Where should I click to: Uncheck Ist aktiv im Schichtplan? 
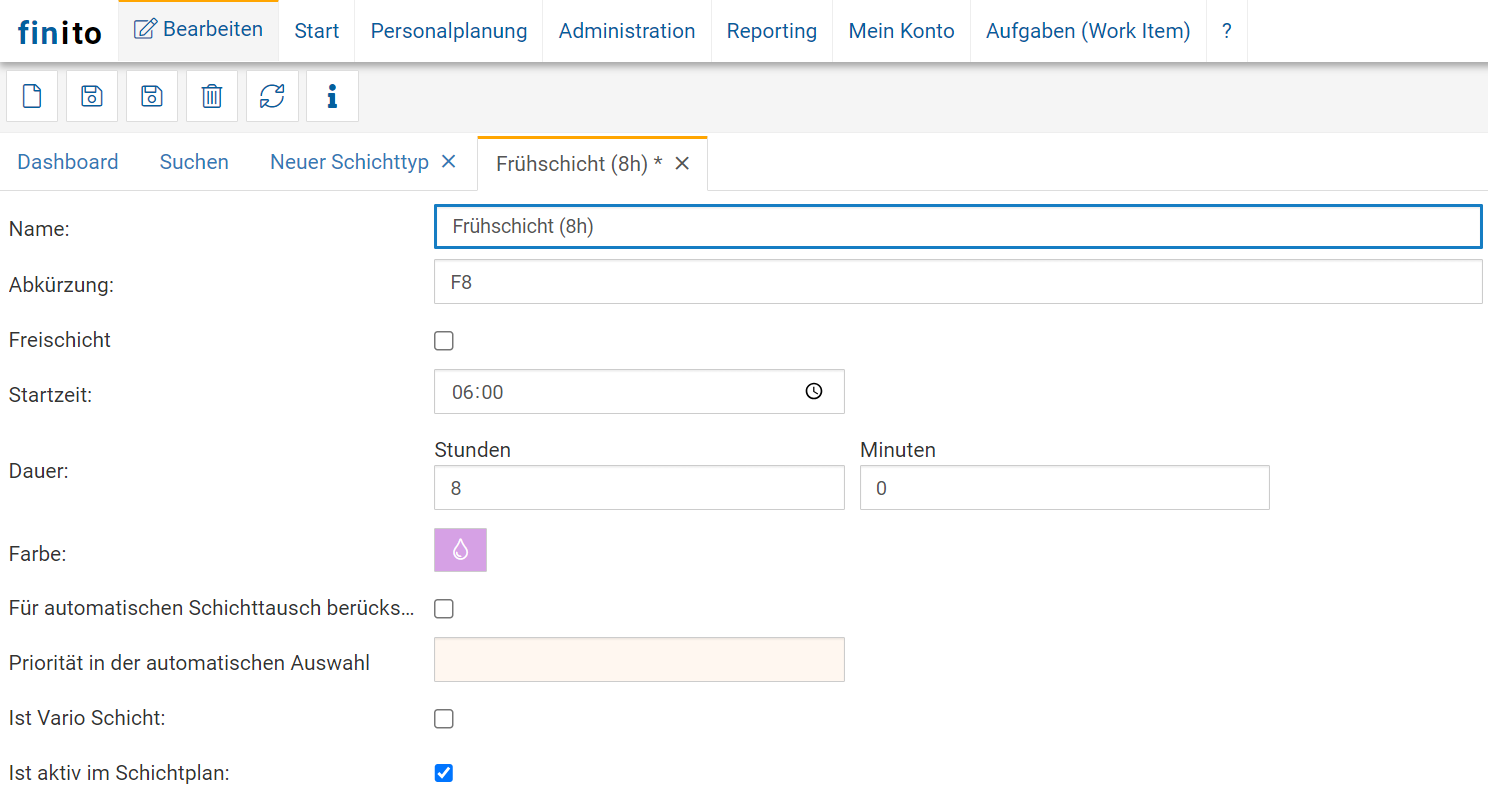click(444, 773)
